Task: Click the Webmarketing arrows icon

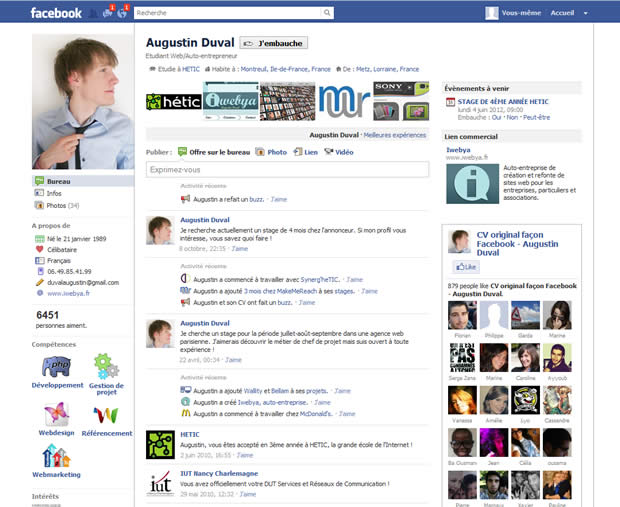Action: pos(56,456)
